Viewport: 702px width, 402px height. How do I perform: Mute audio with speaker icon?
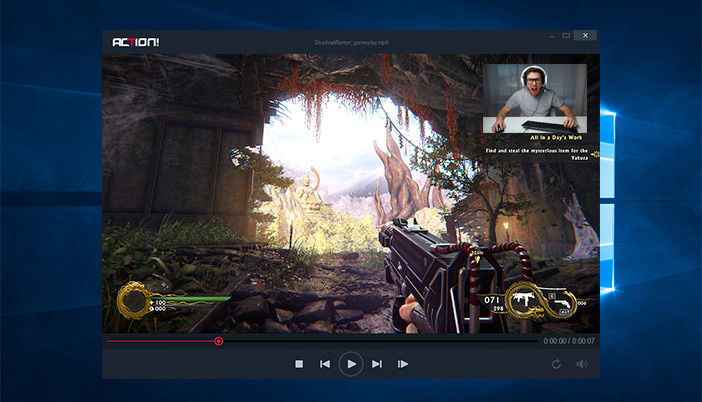pyautogui.click(x=582, y=364)
